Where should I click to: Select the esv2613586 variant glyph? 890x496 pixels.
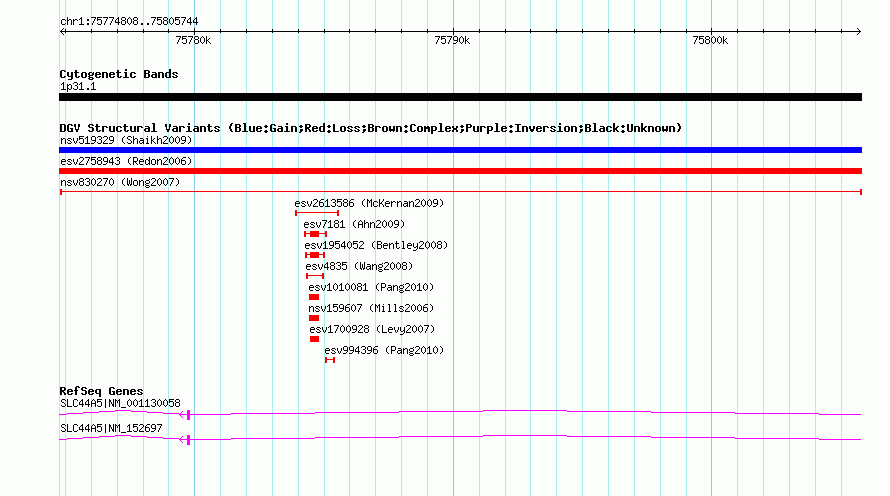click(317, 213)
